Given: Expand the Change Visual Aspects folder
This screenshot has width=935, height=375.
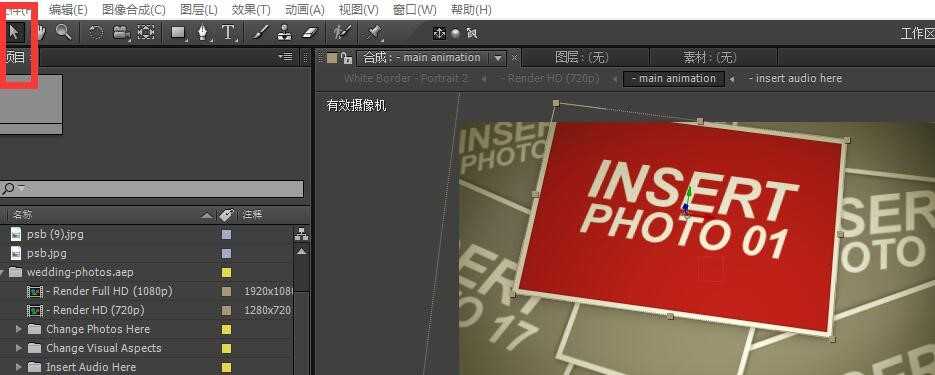Looking at the screenshot, I should [19, 348].
